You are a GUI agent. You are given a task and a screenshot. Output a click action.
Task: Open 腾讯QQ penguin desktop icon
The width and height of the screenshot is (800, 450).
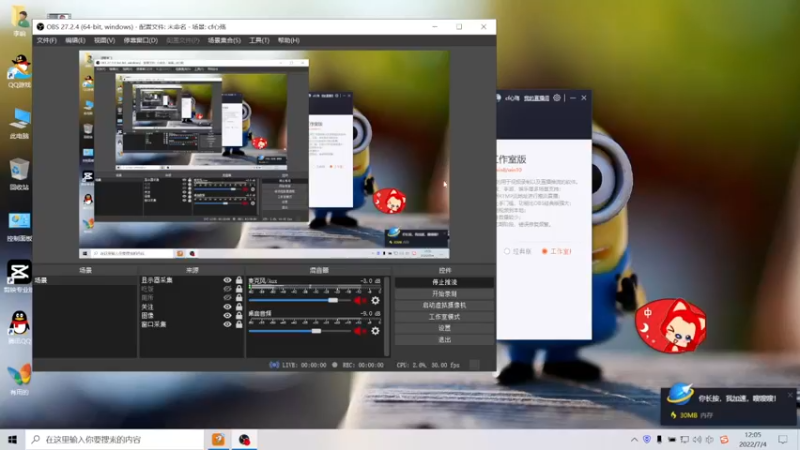coord(19,327)
